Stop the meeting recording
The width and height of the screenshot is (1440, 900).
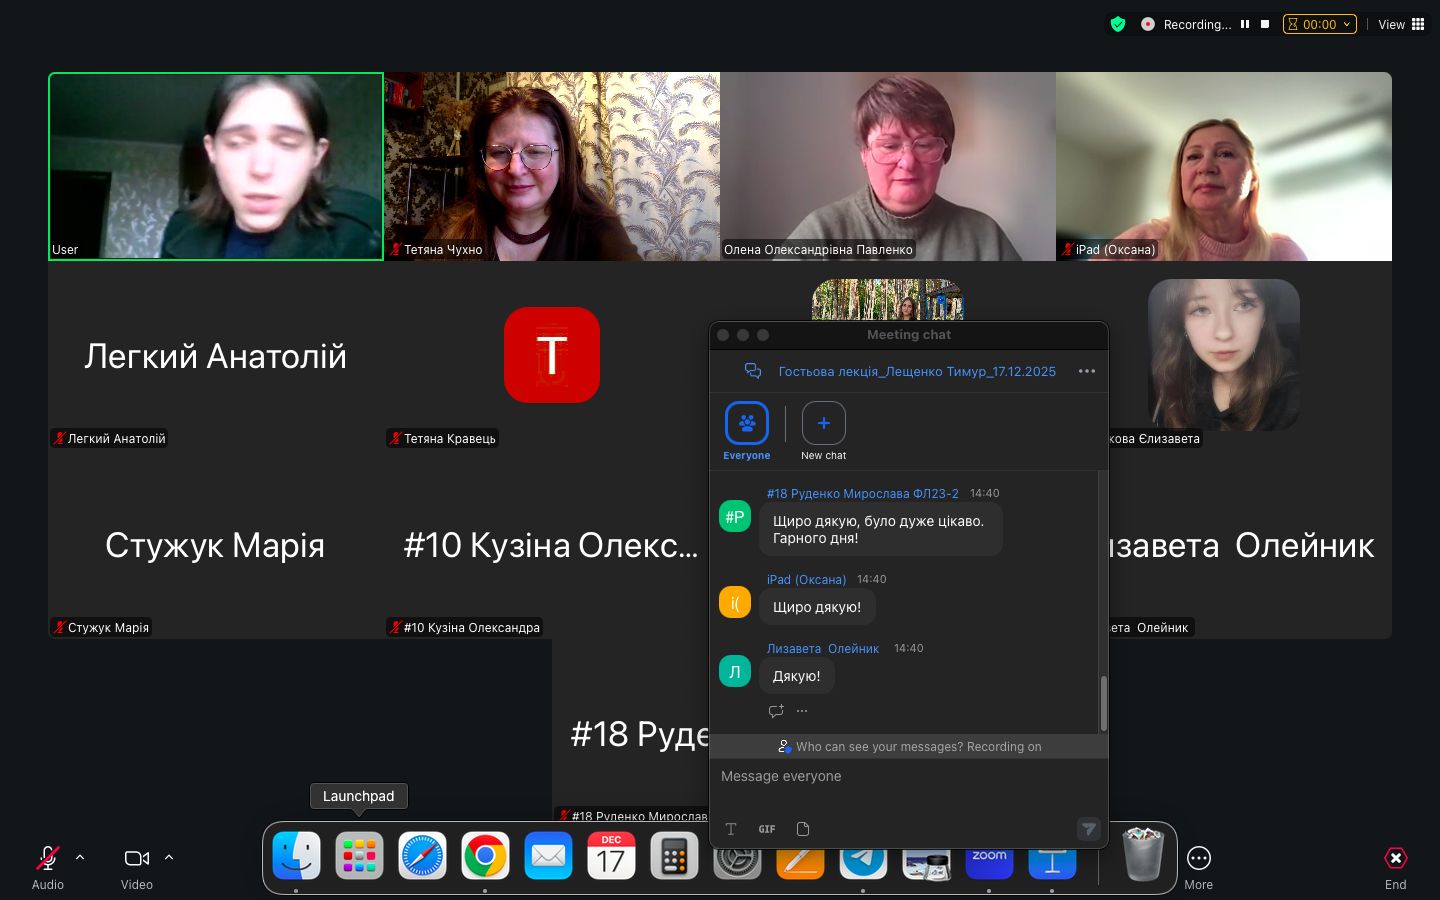[x=1265, y=24]
